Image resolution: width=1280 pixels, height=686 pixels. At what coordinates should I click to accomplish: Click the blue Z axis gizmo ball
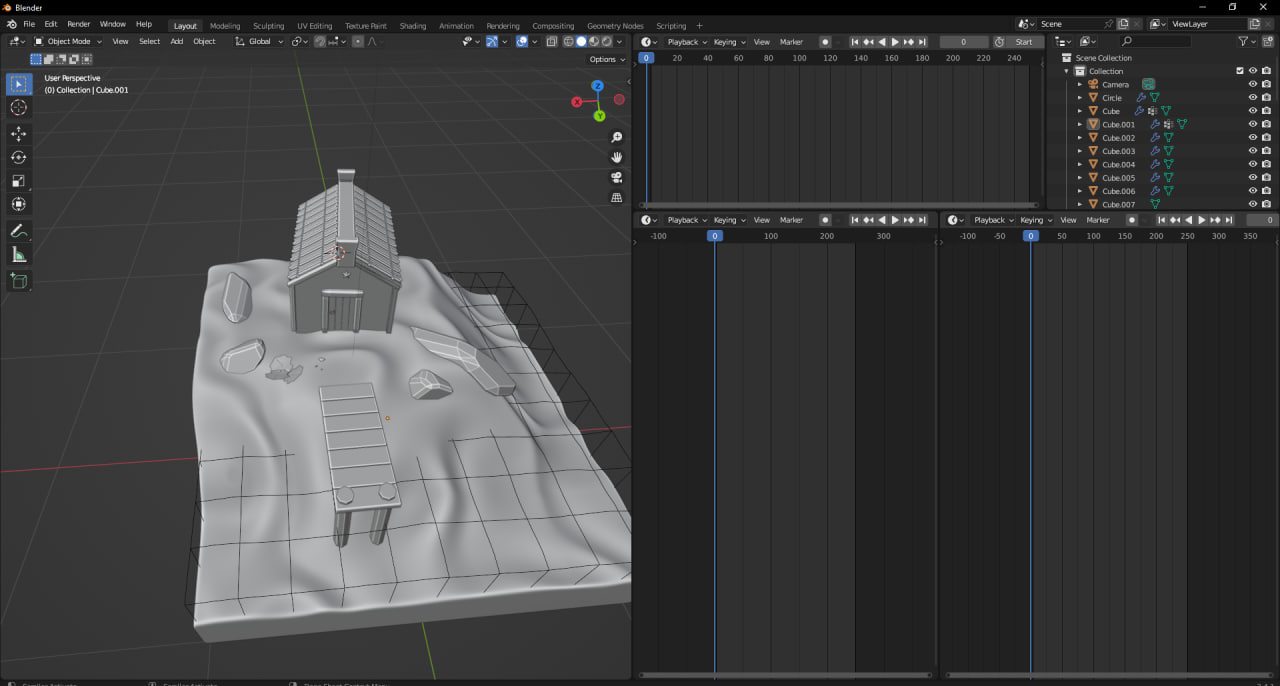pyautogui.click(x=597, y=86)
